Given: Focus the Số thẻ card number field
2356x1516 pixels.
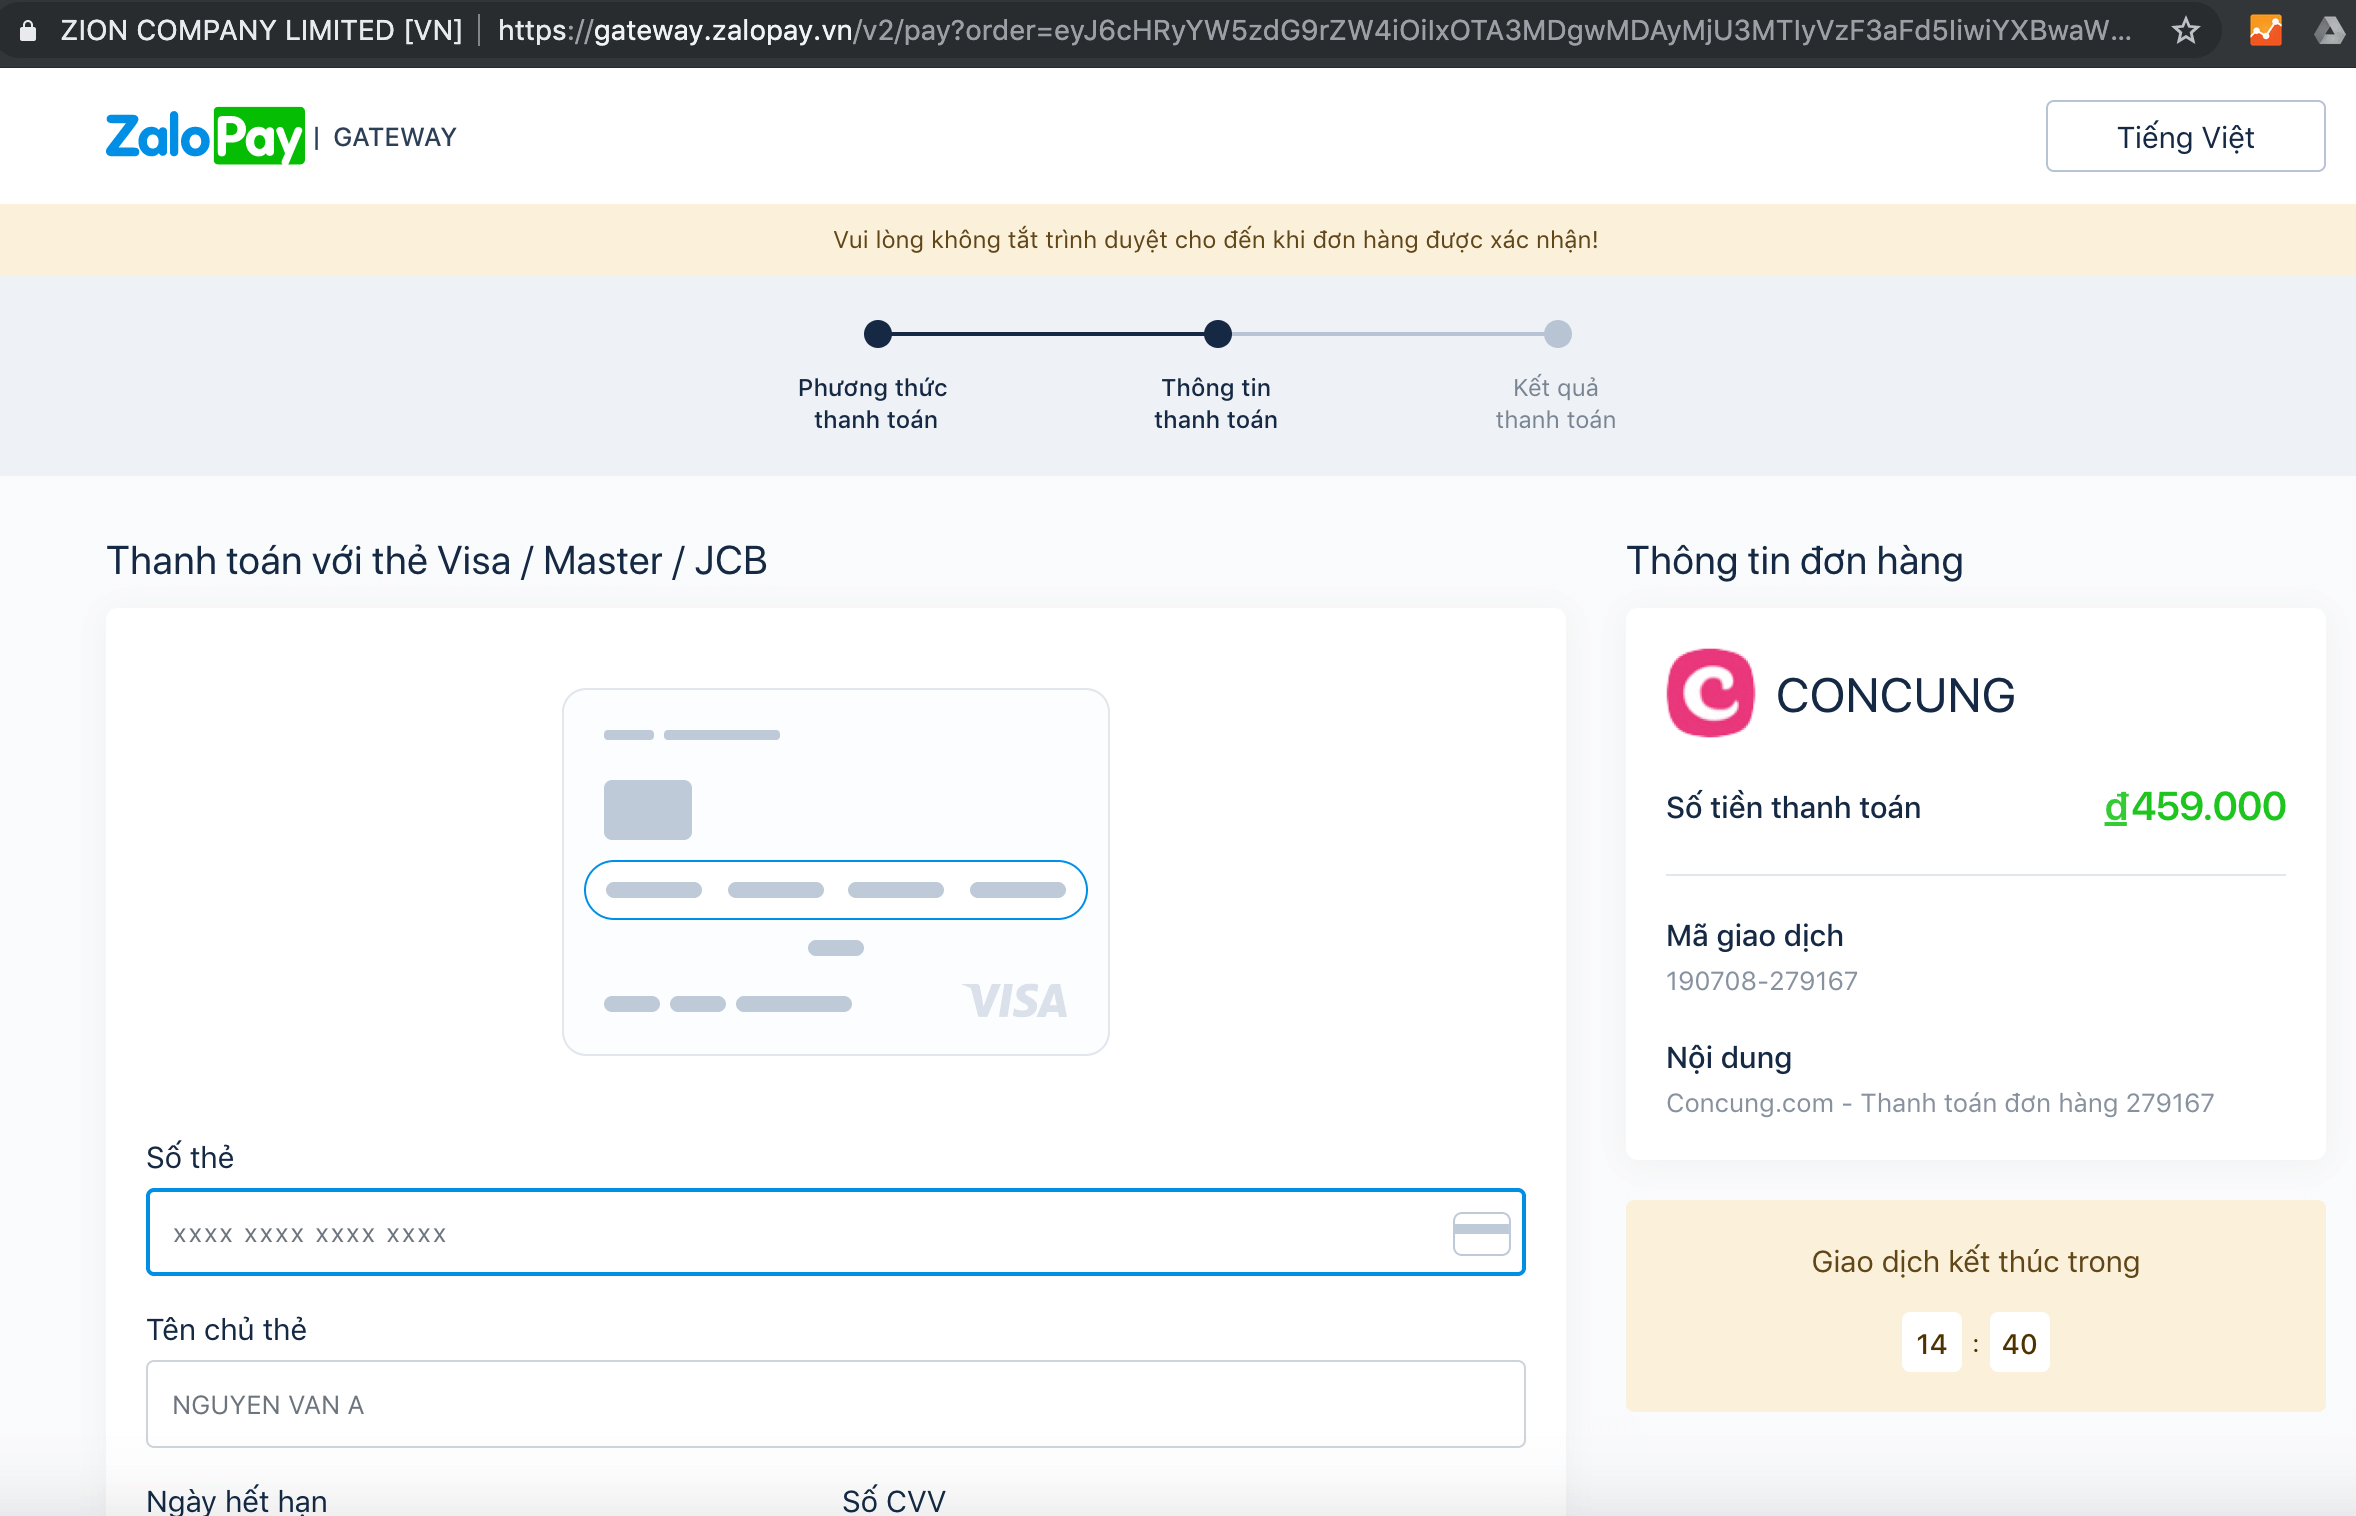Looking at the screenshot, I should [x=835, y=1232].
